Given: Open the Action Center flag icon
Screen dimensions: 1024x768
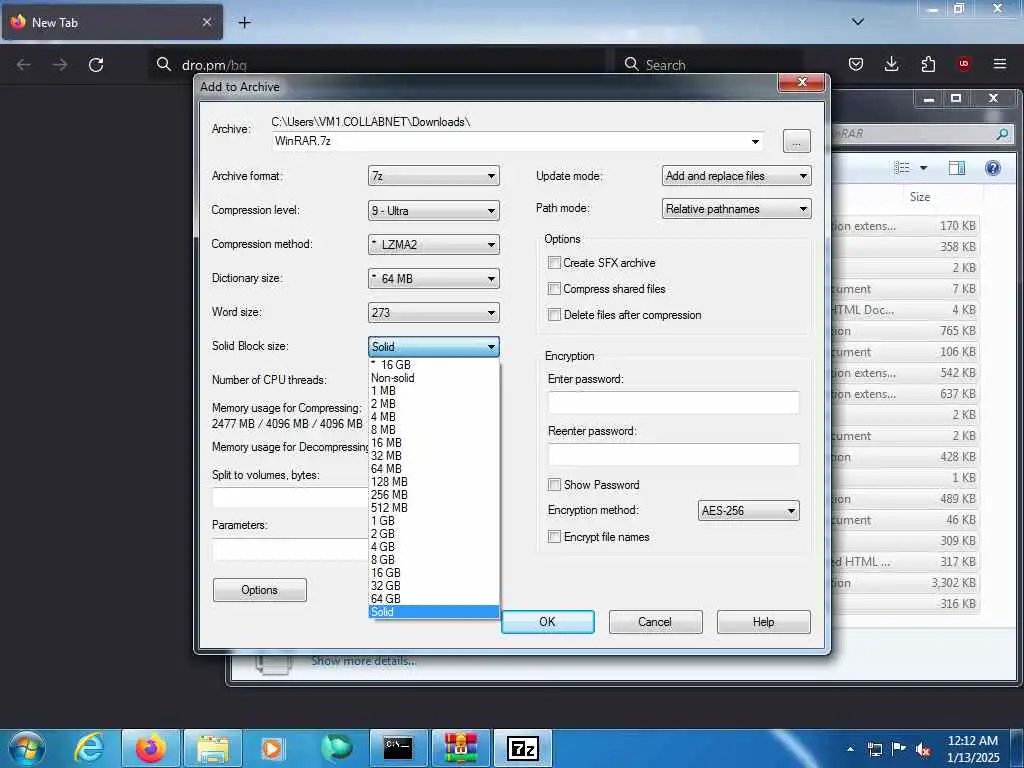Looking at the screenshot, I should [899, 749].
